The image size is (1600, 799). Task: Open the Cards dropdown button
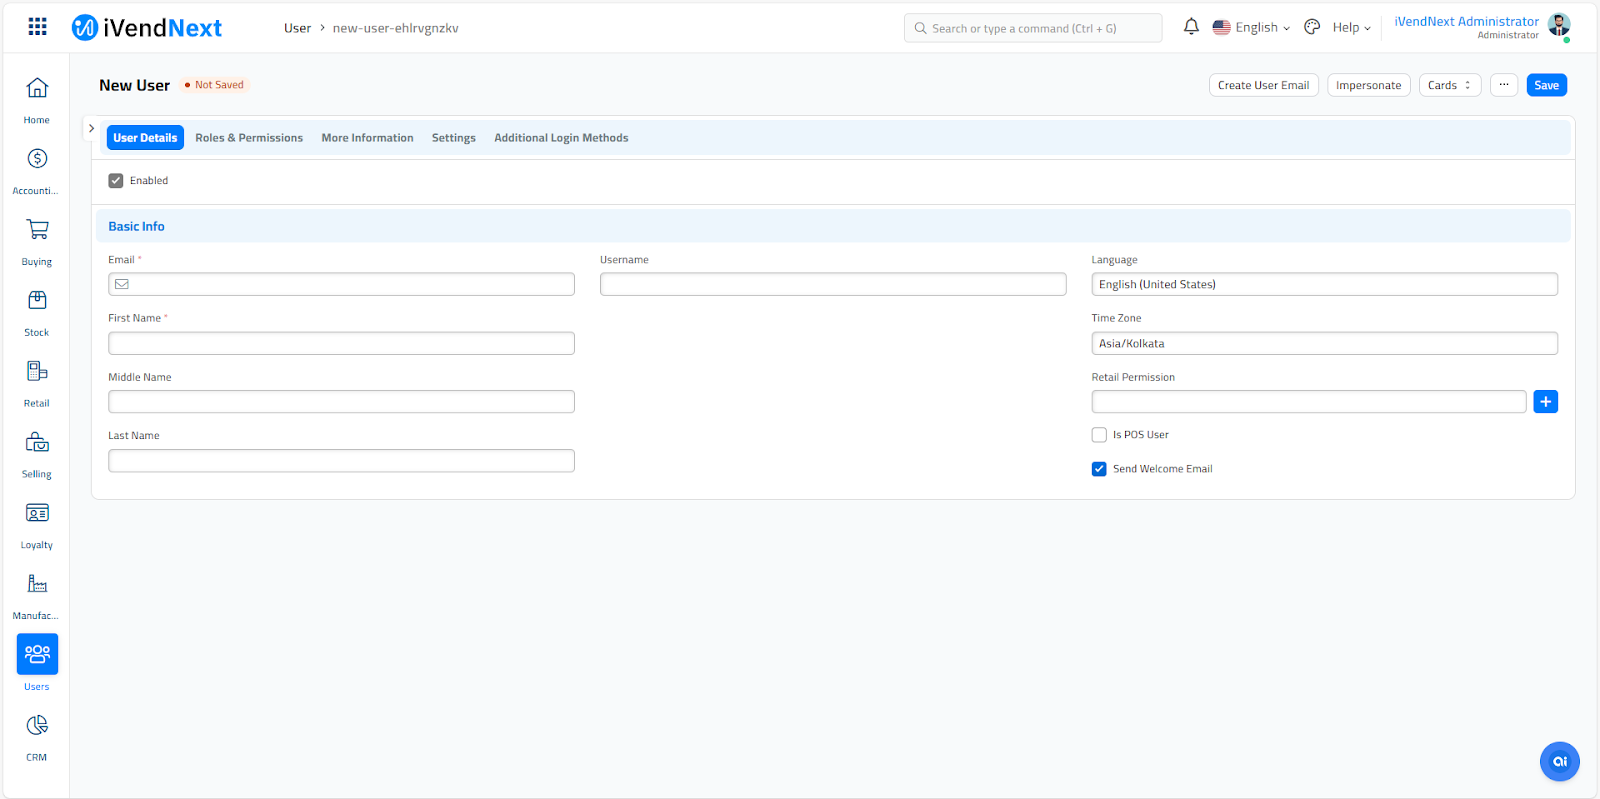1449,85
